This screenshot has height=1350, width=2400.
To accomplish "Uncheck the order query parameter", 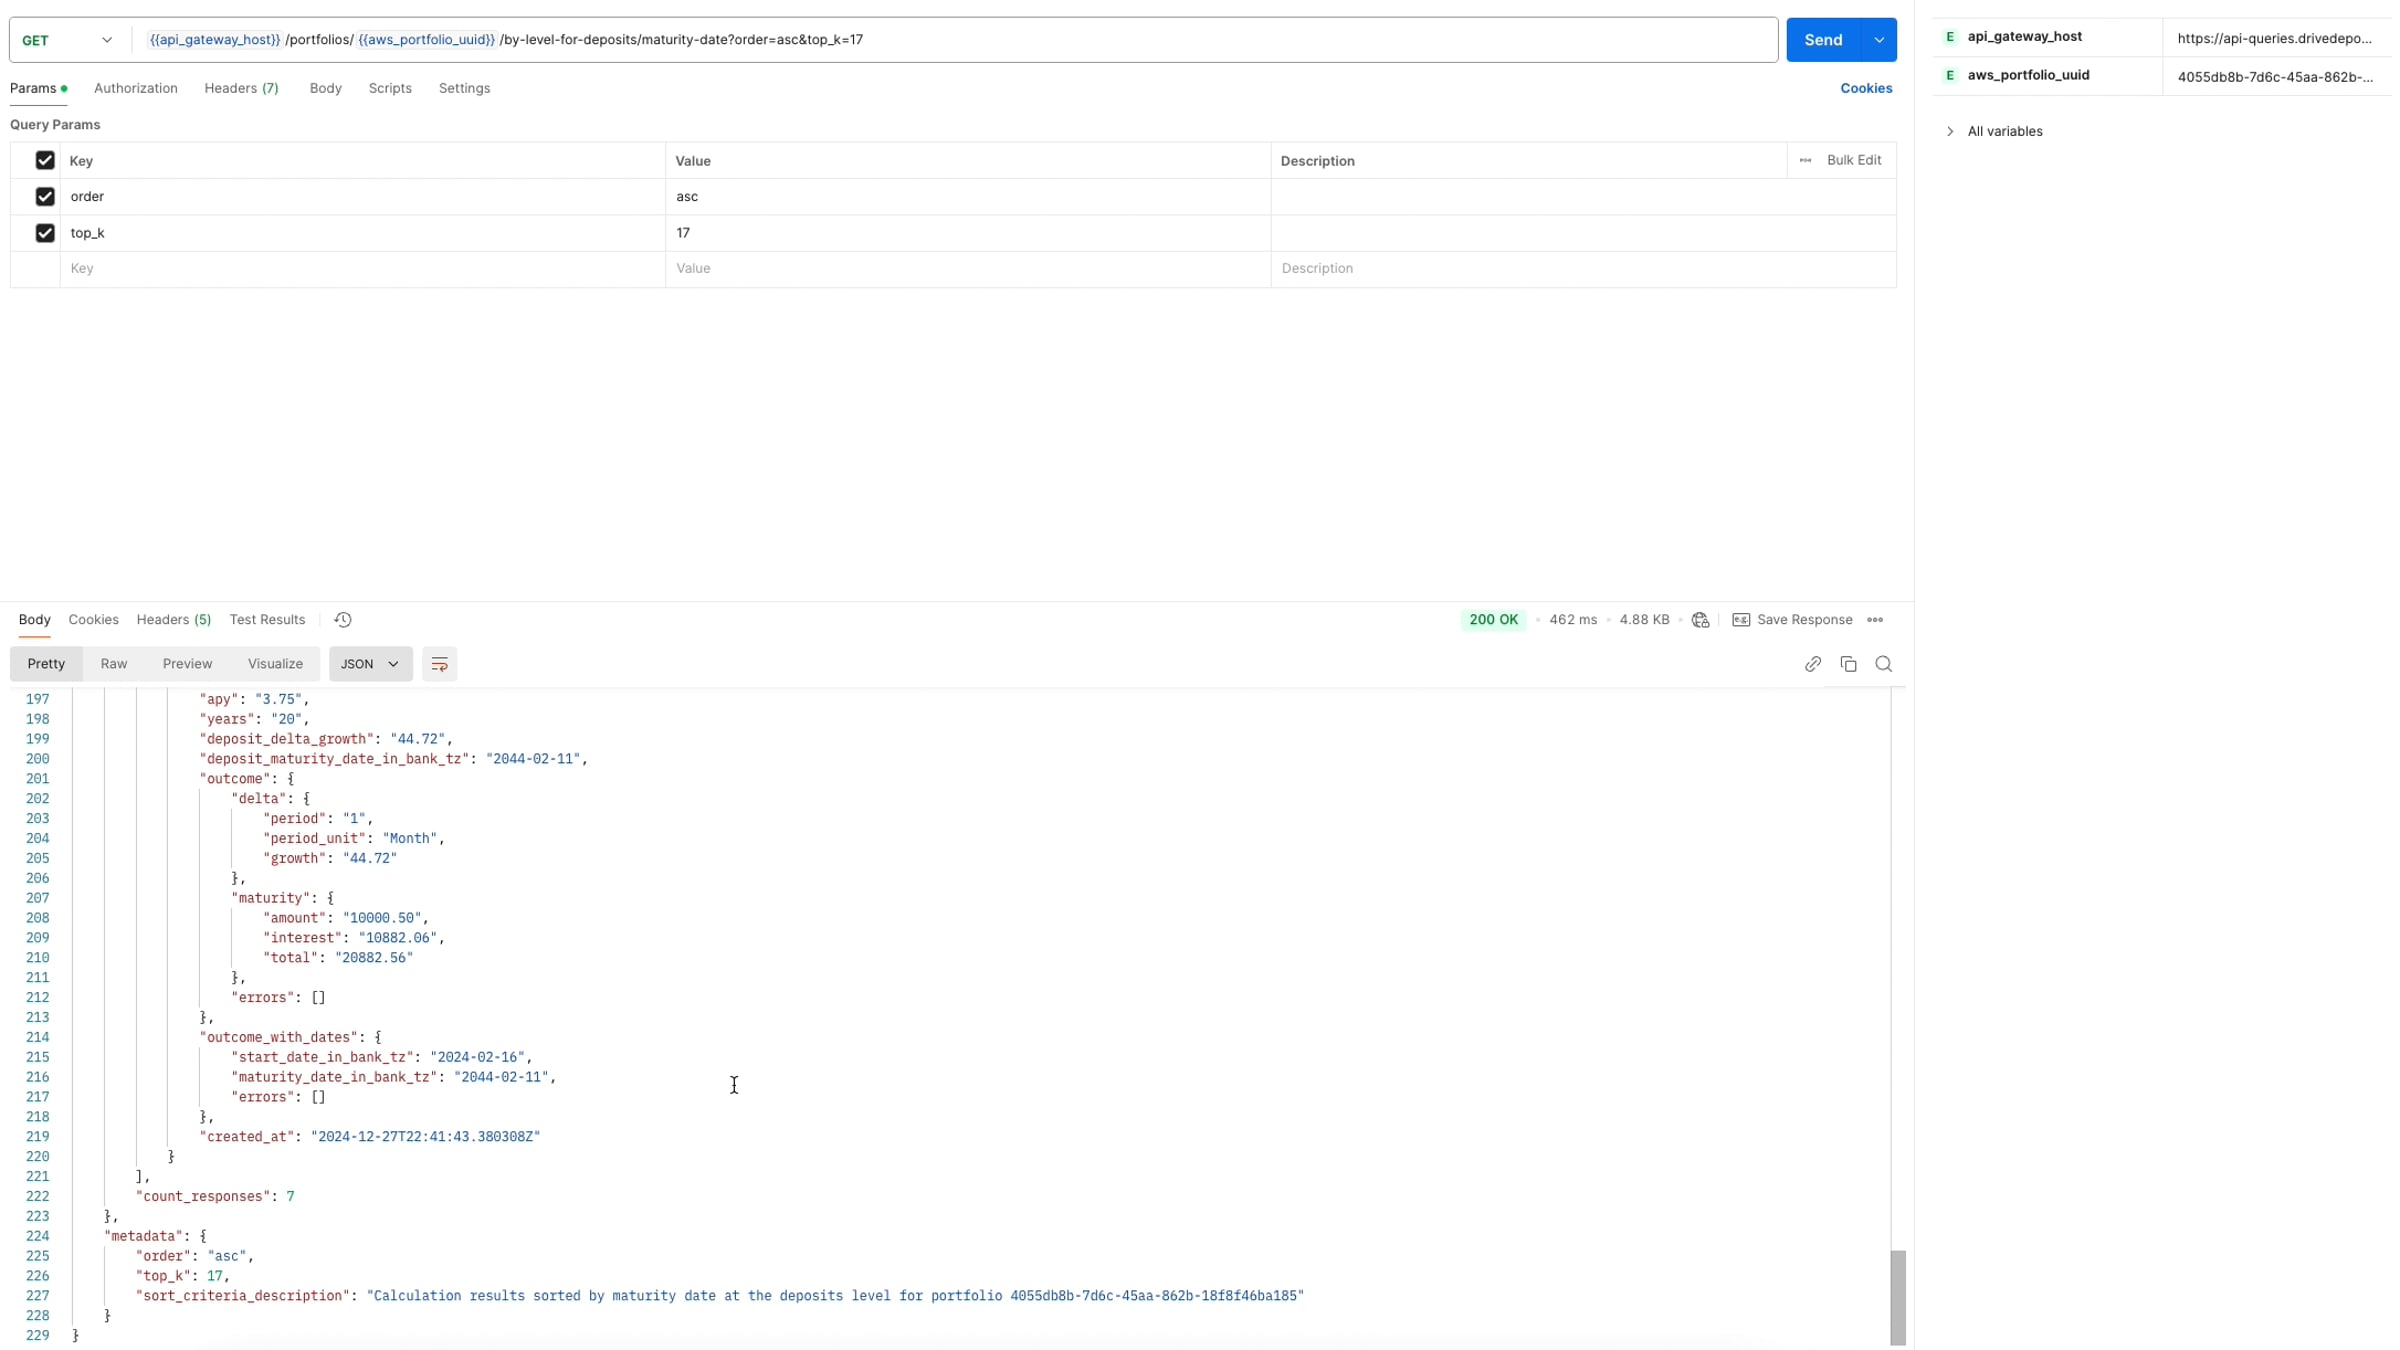I will pos(45,197).
